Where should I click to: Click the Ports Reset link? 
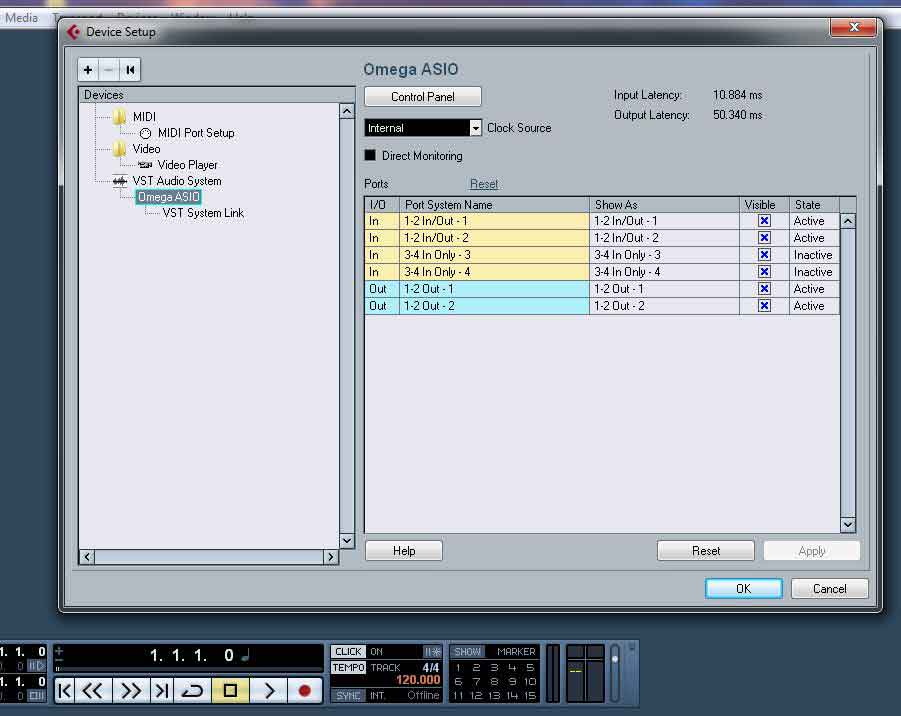click(484, 184)
